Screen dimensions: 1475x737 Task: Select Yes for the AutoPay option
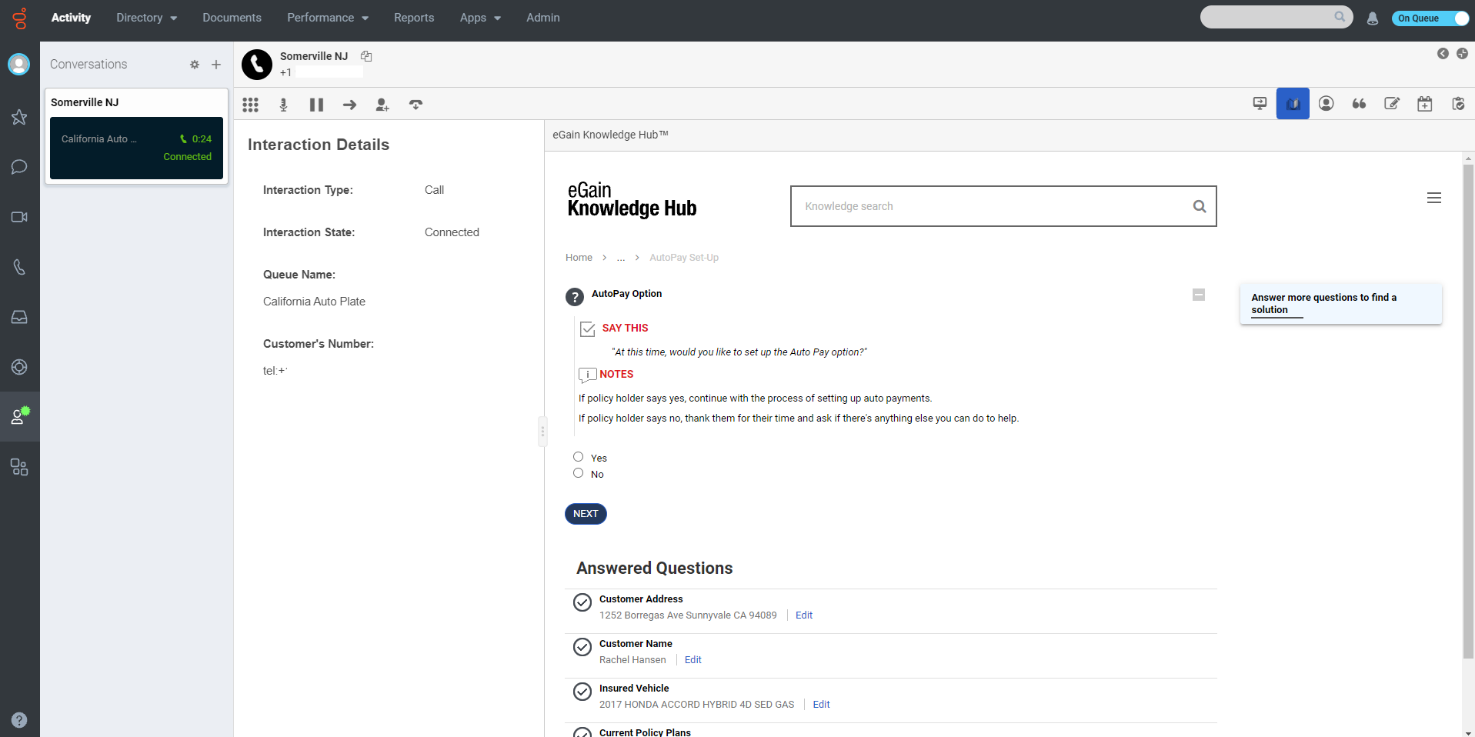tap(578, 456)
